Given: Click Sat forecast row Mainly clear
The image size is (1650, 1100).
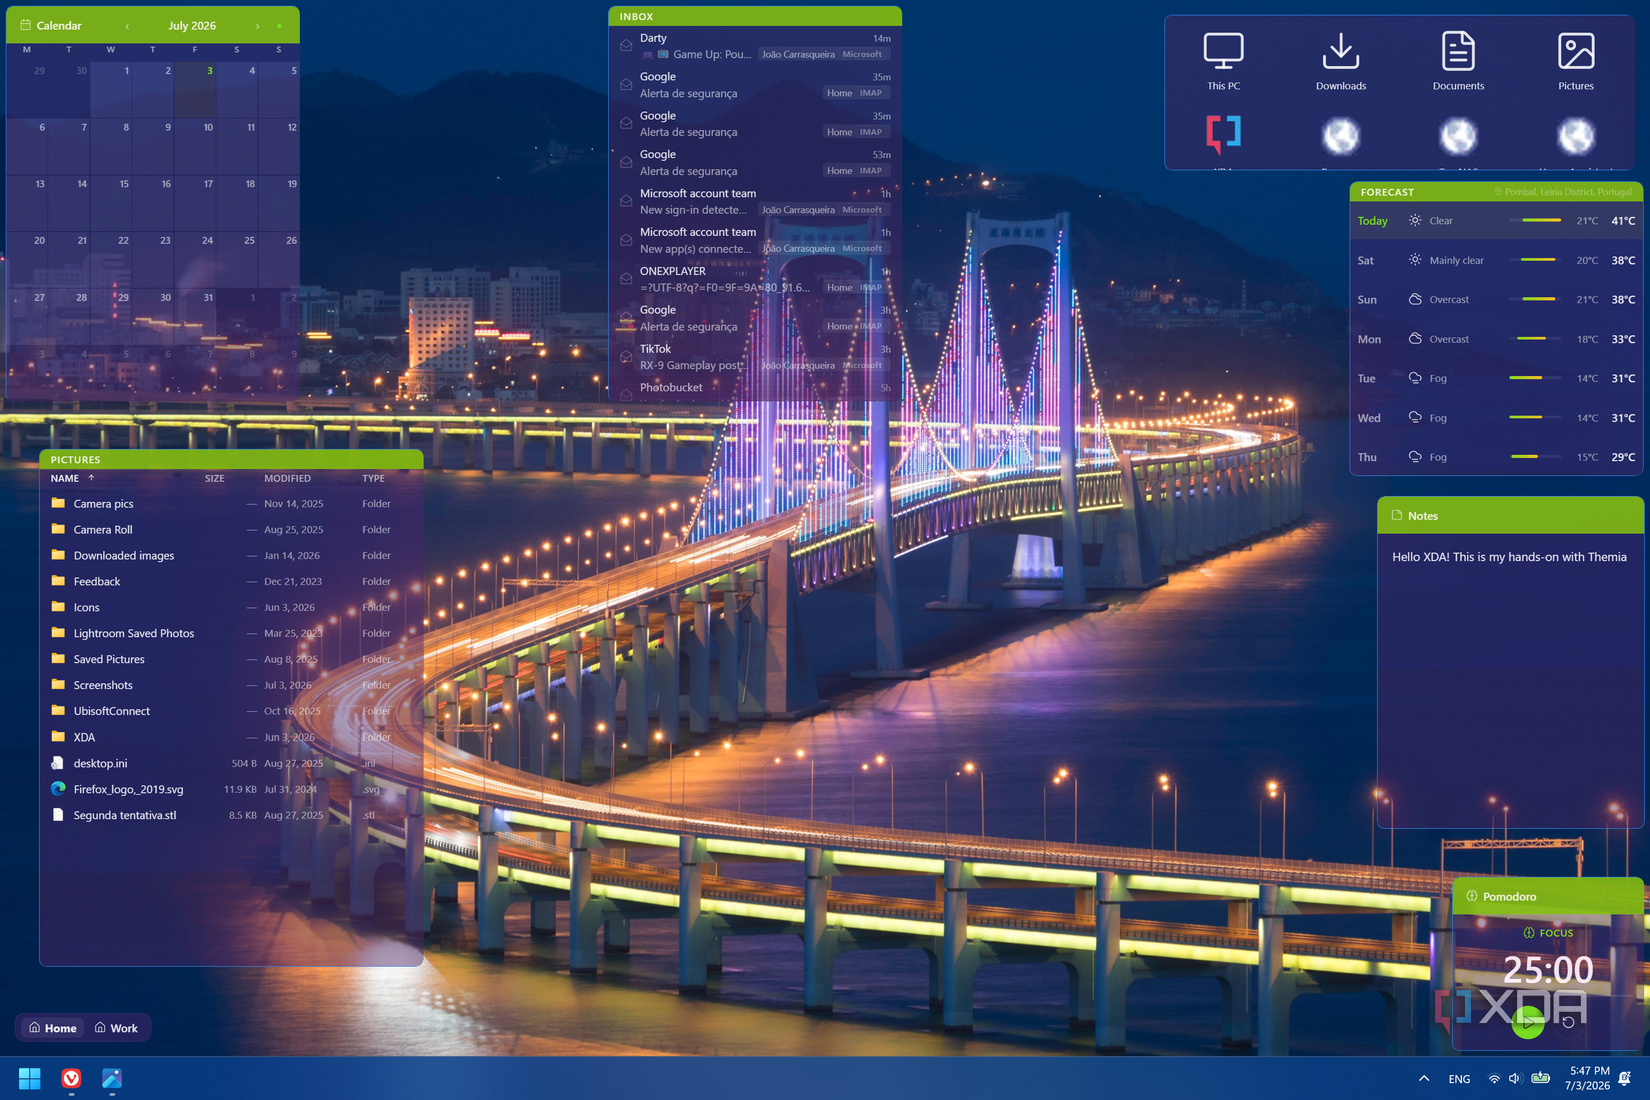Looking at the screenshot, I should [1496, 260].
